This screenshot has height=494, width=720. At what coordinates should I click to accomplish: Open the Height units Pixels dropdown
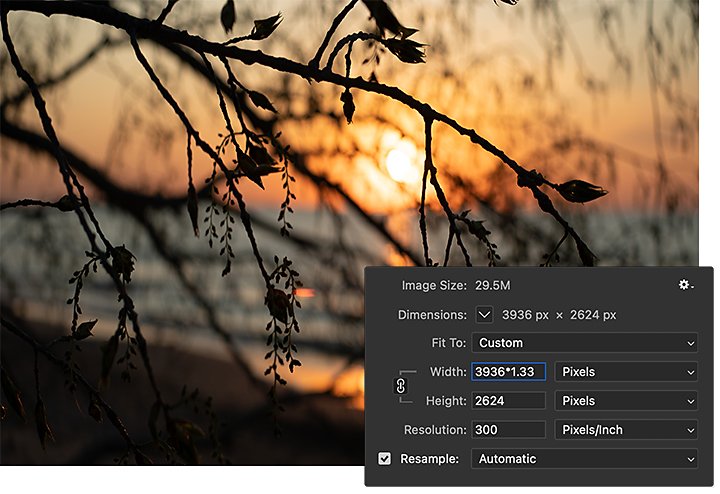click(626, 401)
